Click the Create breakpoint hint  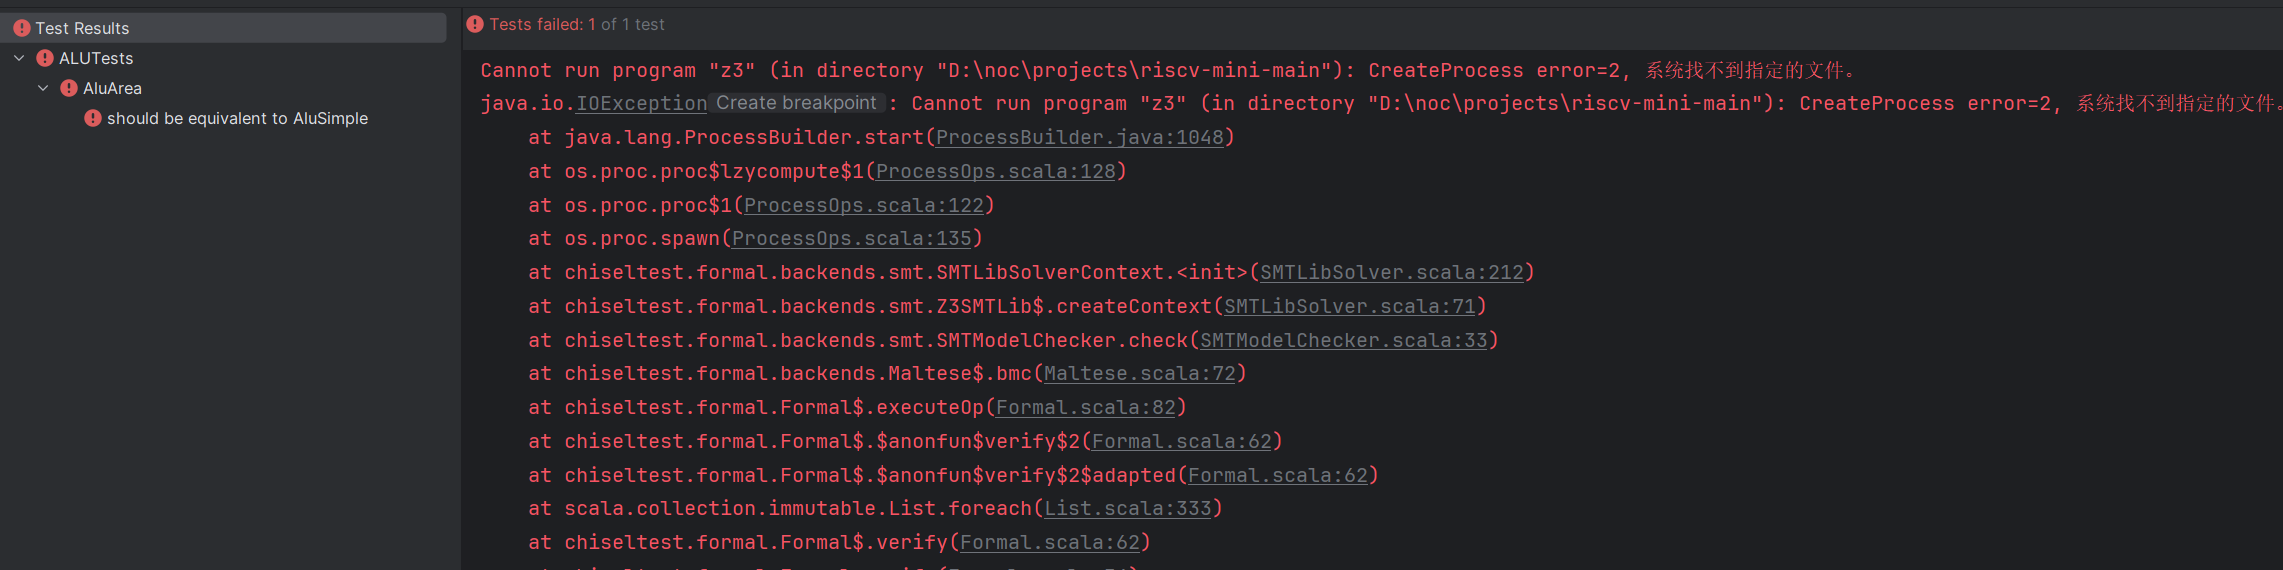coord(796,103)
